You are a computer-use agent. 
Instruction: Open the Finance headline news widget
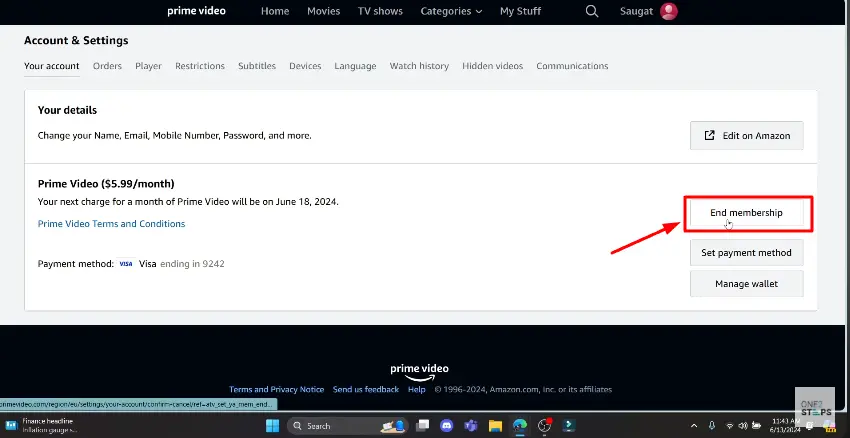tap(43, 426)
